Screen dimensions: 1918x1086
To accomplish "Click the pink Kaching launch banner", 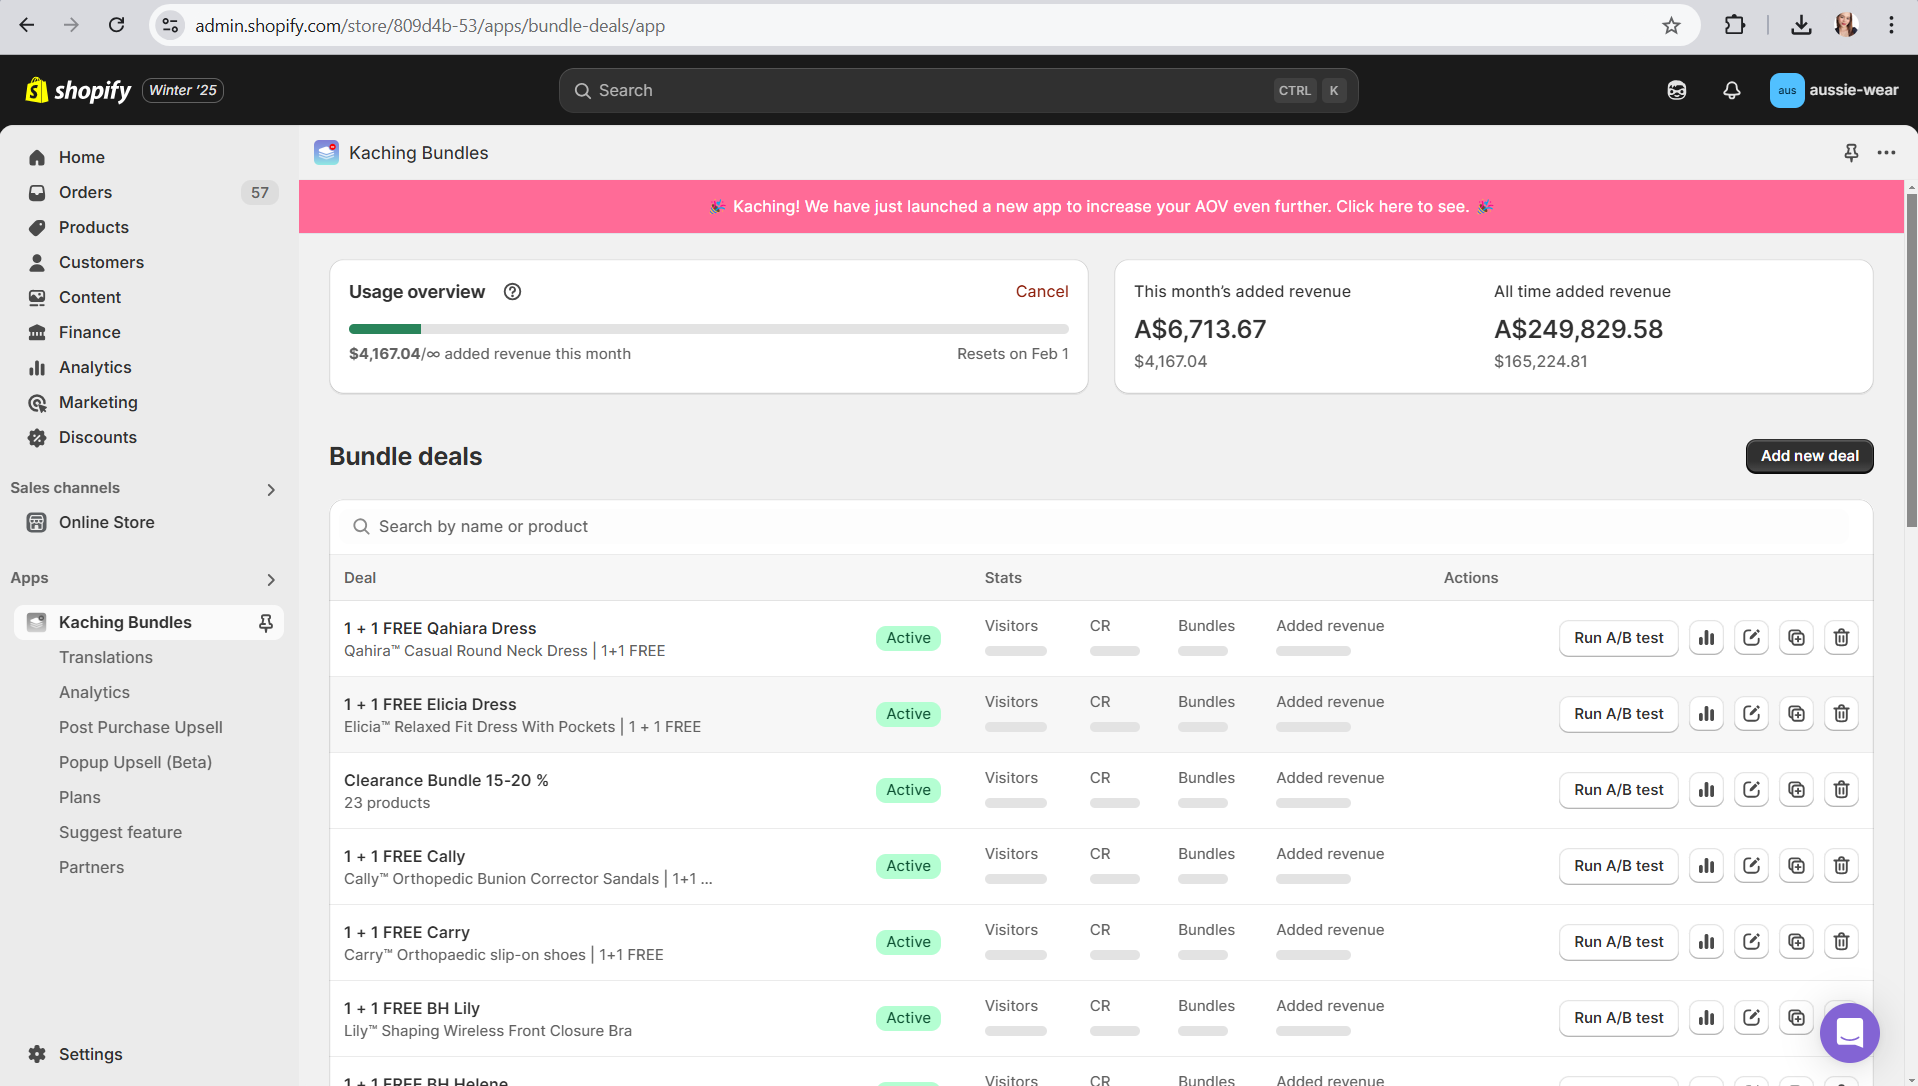I will click(x=1101, y=207).
